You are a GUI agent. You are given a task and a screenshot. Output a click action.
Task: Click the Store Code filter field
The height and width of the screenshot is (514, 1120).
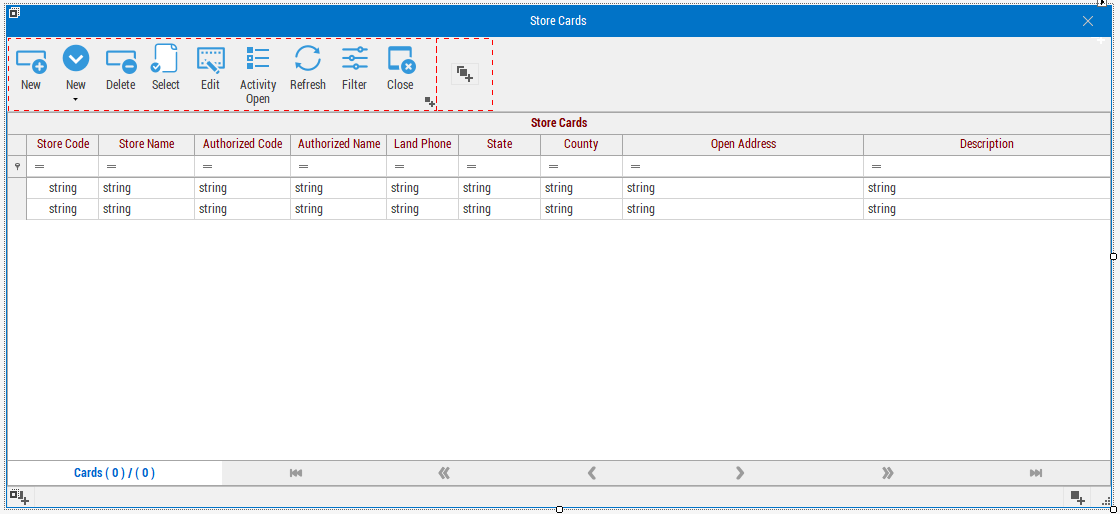[x=63, y=166]
